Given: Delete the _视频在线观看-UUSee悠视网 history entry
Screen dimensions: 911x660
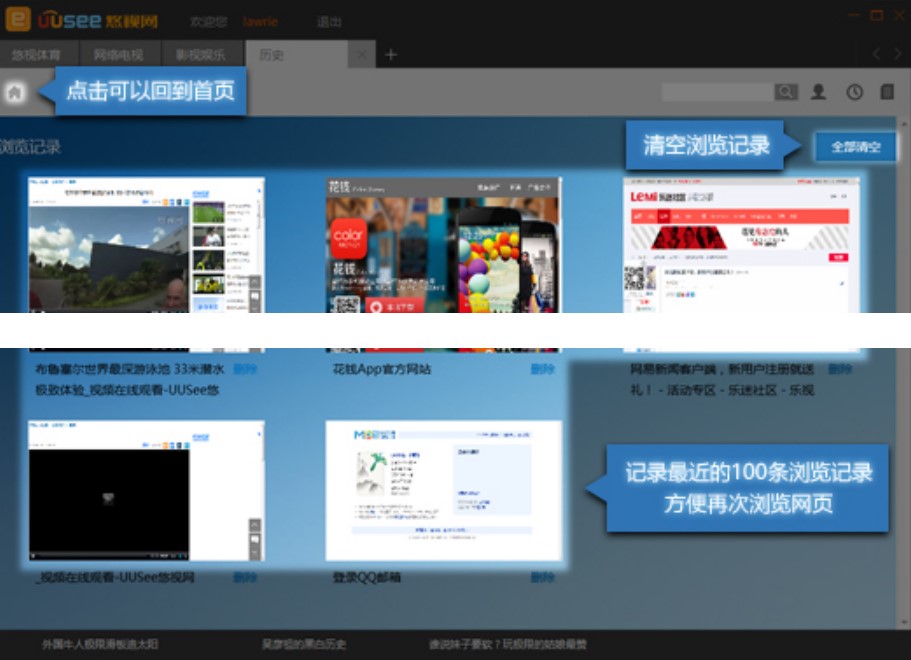Looking at the screenshot, I should click(x=245, y=578).
